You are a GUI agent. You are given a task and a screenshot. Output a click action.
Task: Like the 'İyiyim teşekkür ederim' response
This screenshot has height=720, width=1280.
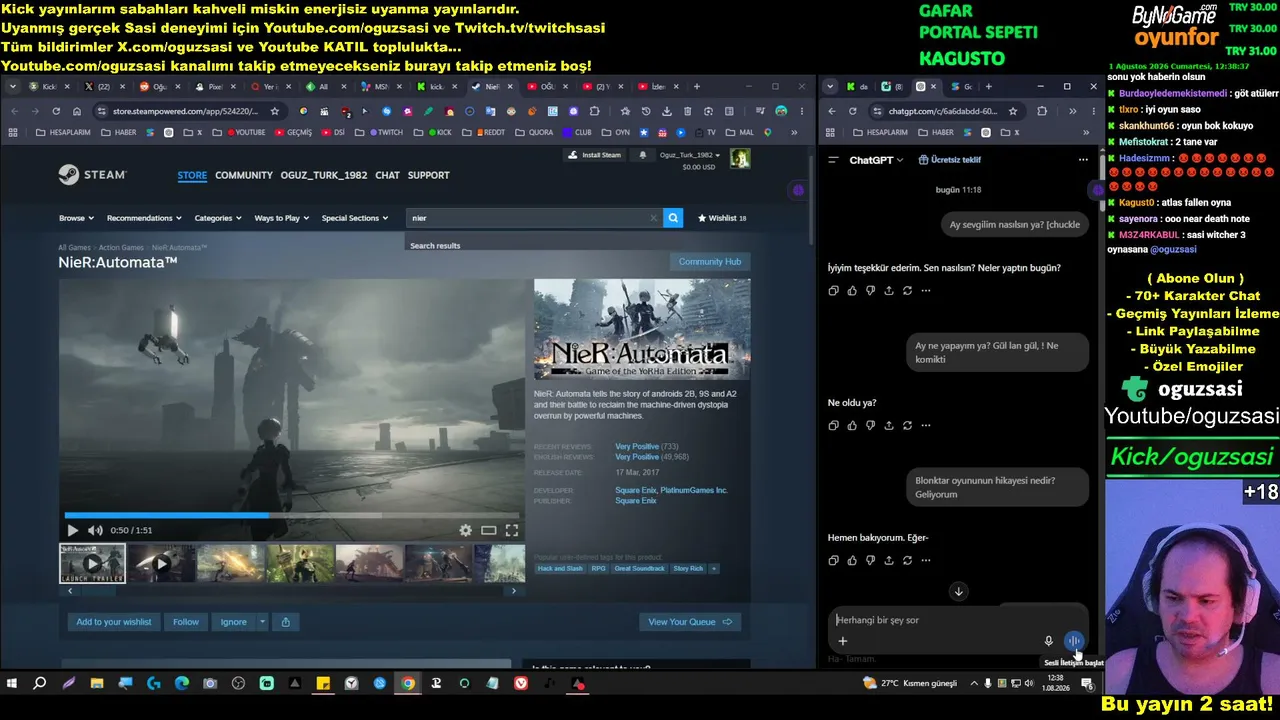coord(852,291)
